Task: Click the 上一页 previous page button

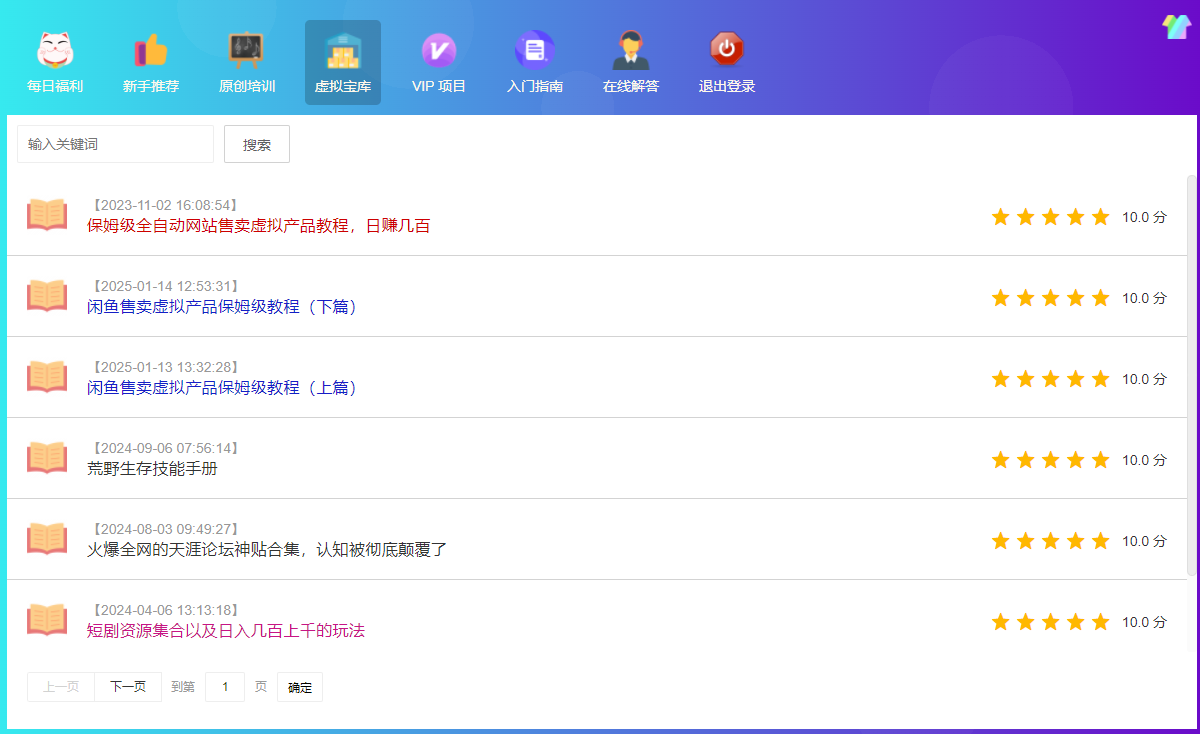Action: [x=61, y=687]
